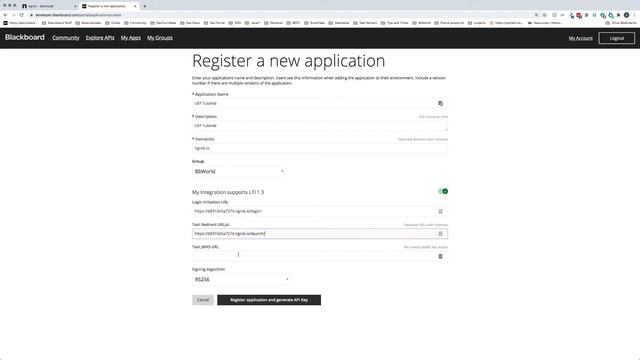Viewport: 640px width, 360px height.
Task: Click the Cancel button
Action: [x=203, y=300]
